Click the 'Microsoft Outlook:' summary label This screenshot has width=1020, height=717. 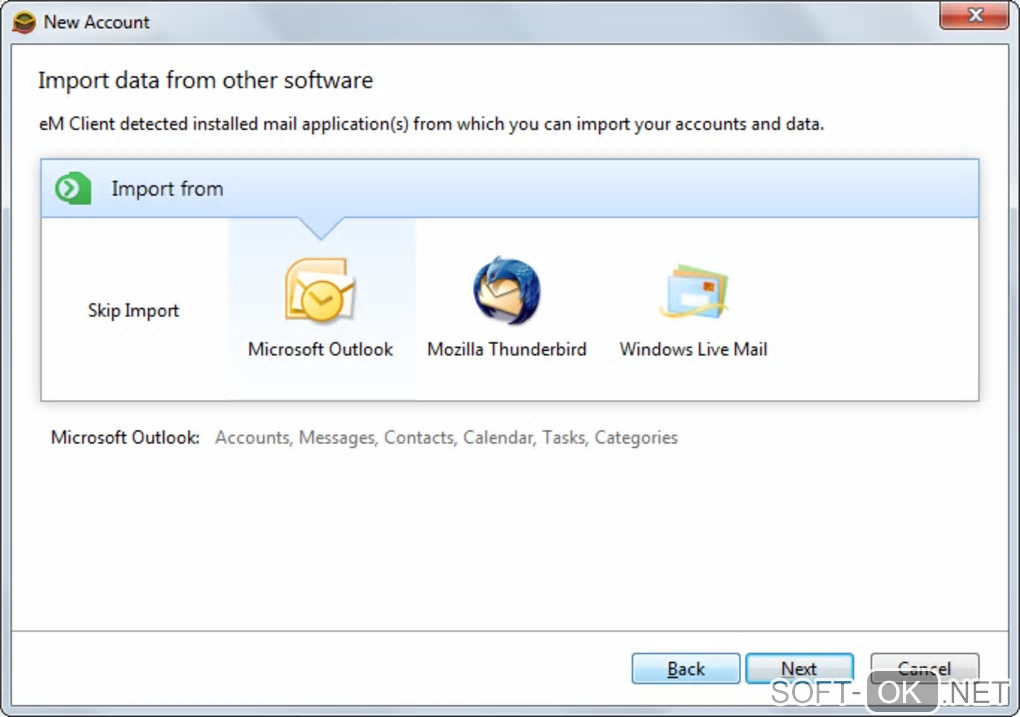125,437
